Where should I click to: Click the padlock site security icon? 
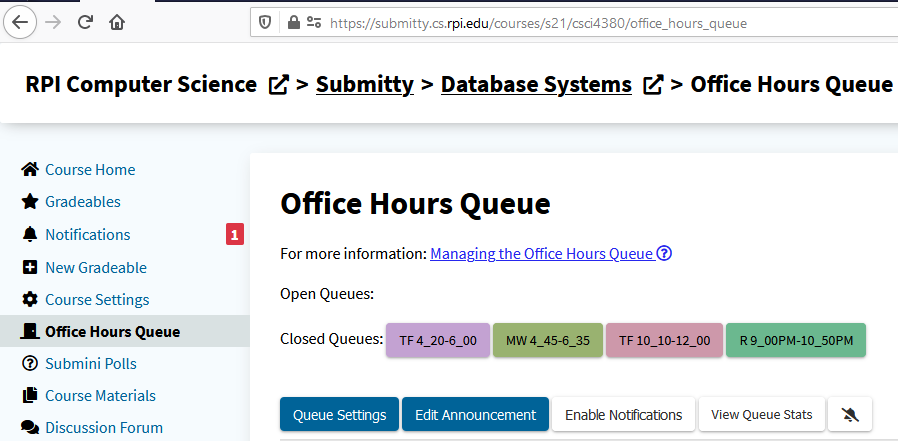[293, 22]
